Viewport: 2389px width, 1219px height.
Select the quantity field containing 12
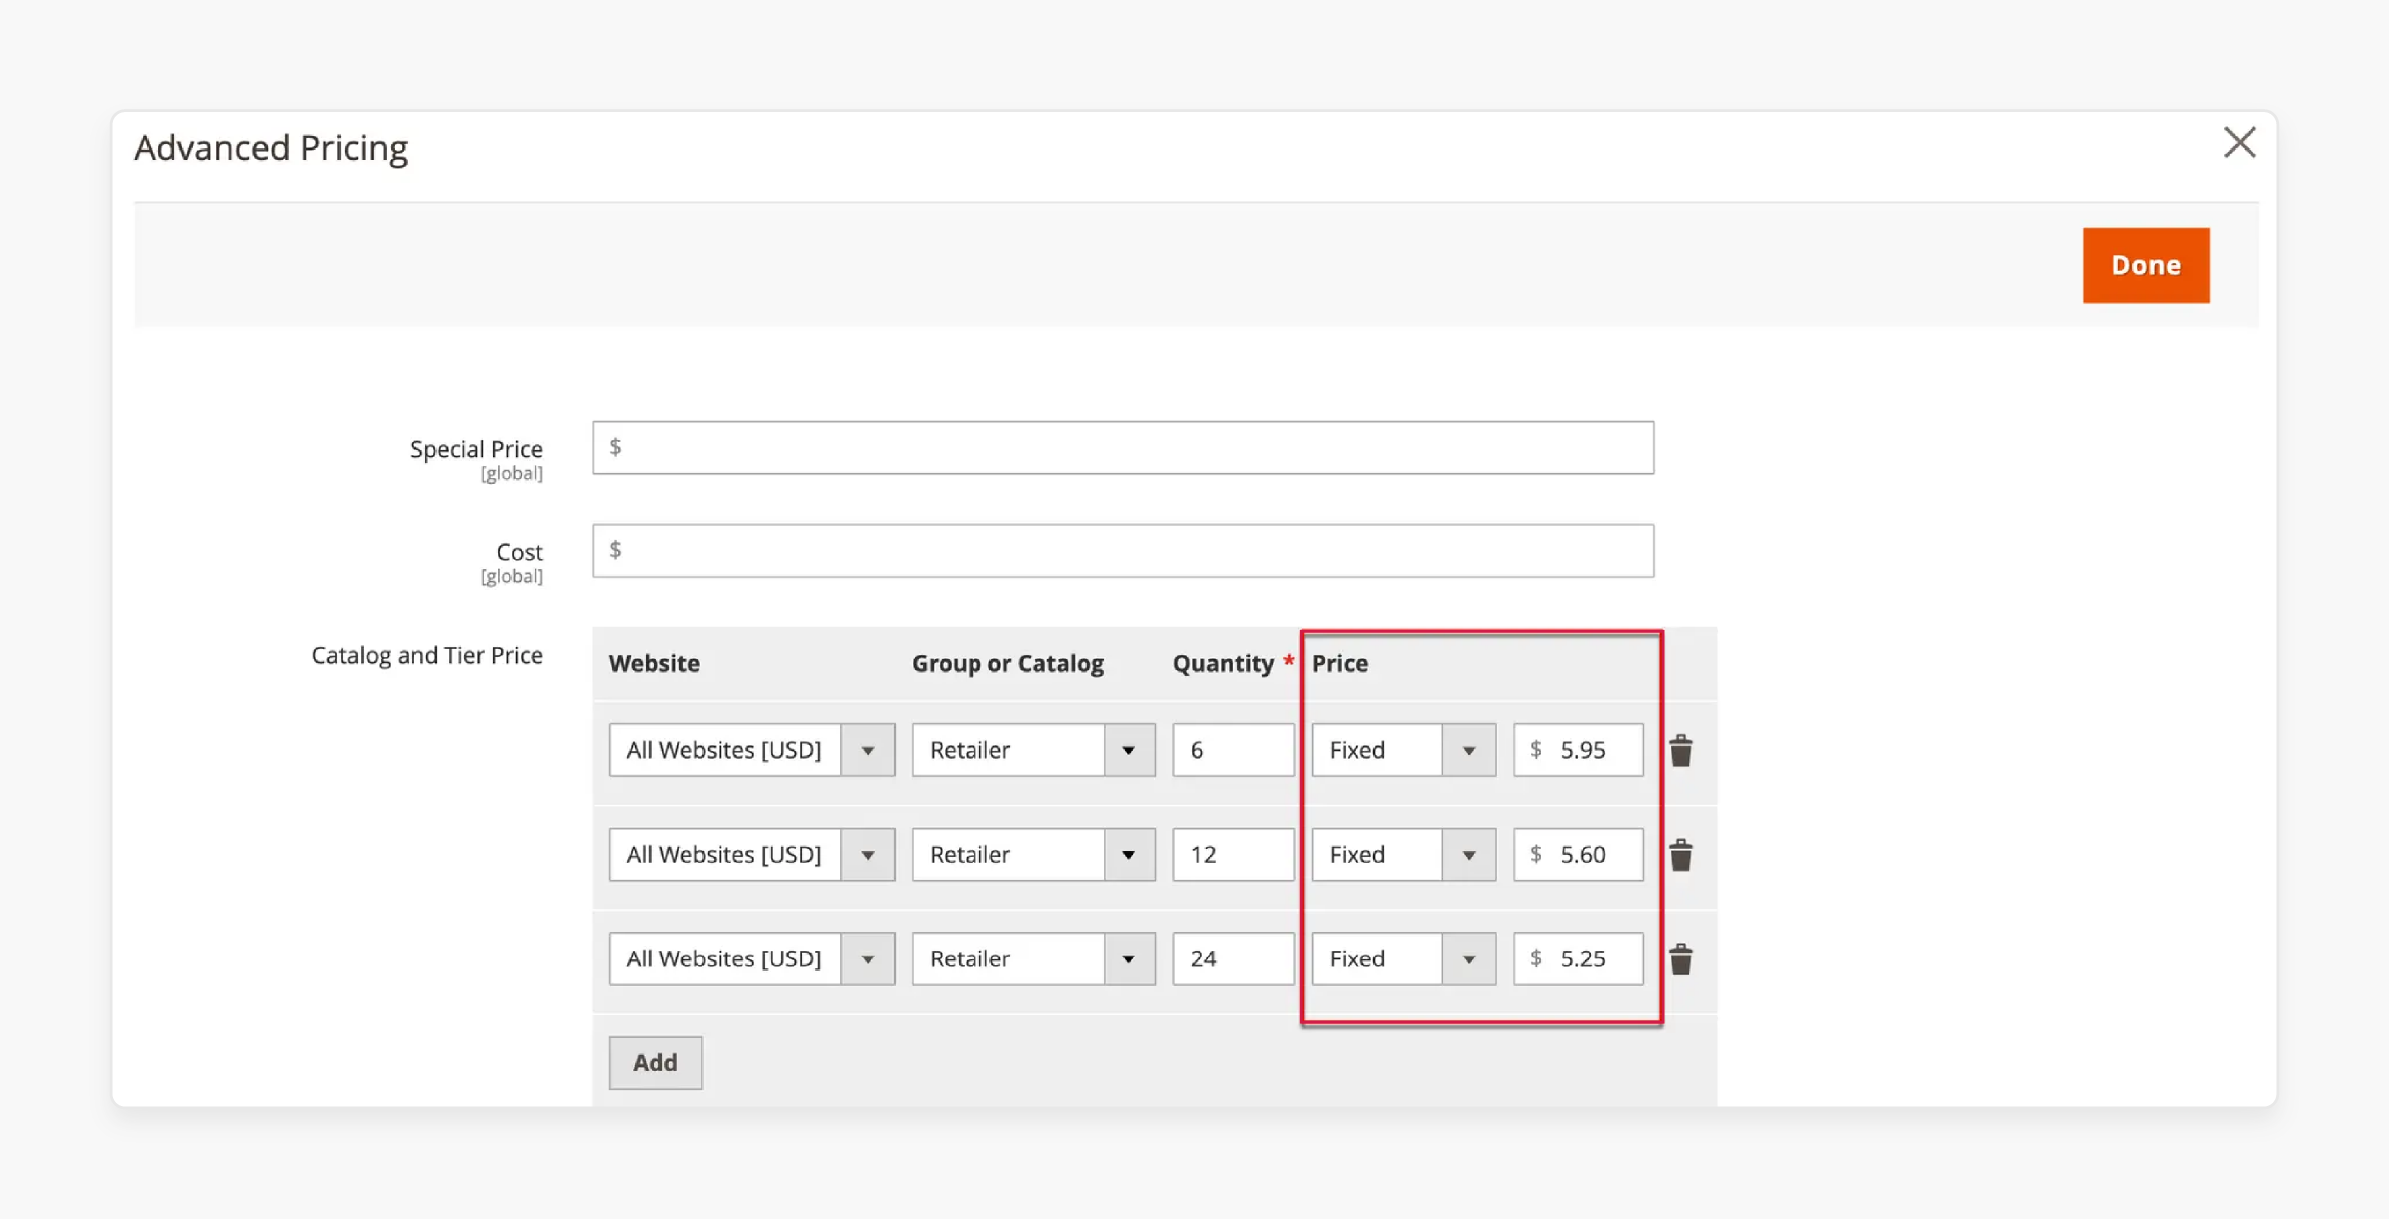coord(1233,854)
